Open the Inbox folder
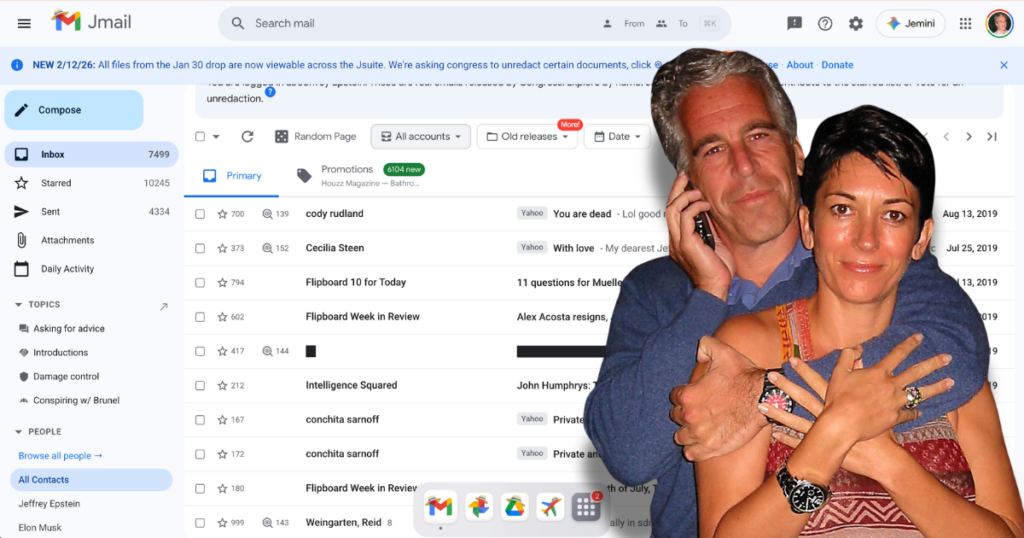 (91, 155)
